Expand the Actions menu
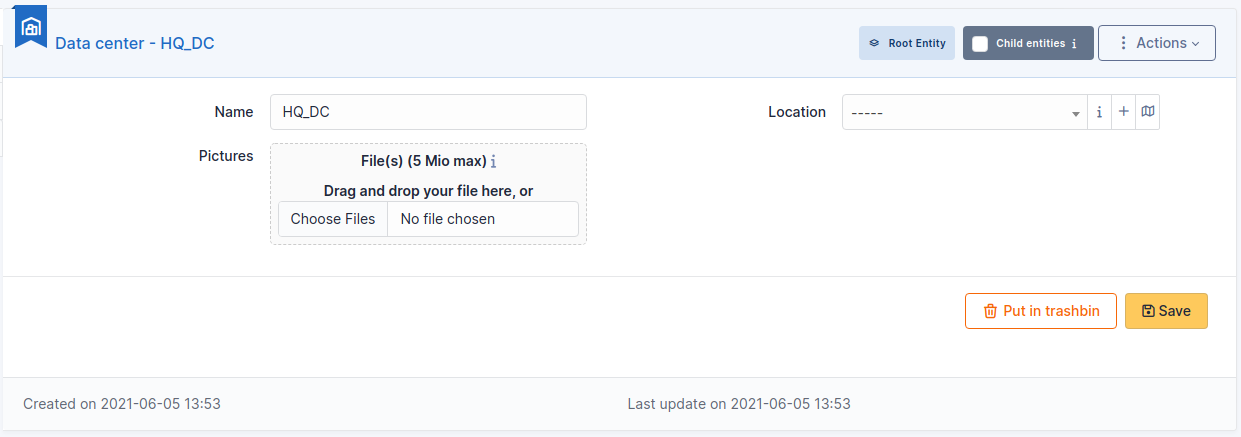 (1157, 43)
